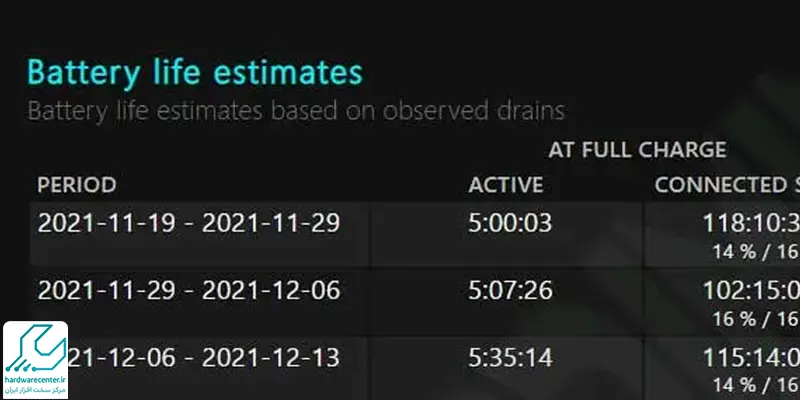Click the AT FULL CHARGE header
Viewport: 800px width, 400px height.
(x=637, y=150)
